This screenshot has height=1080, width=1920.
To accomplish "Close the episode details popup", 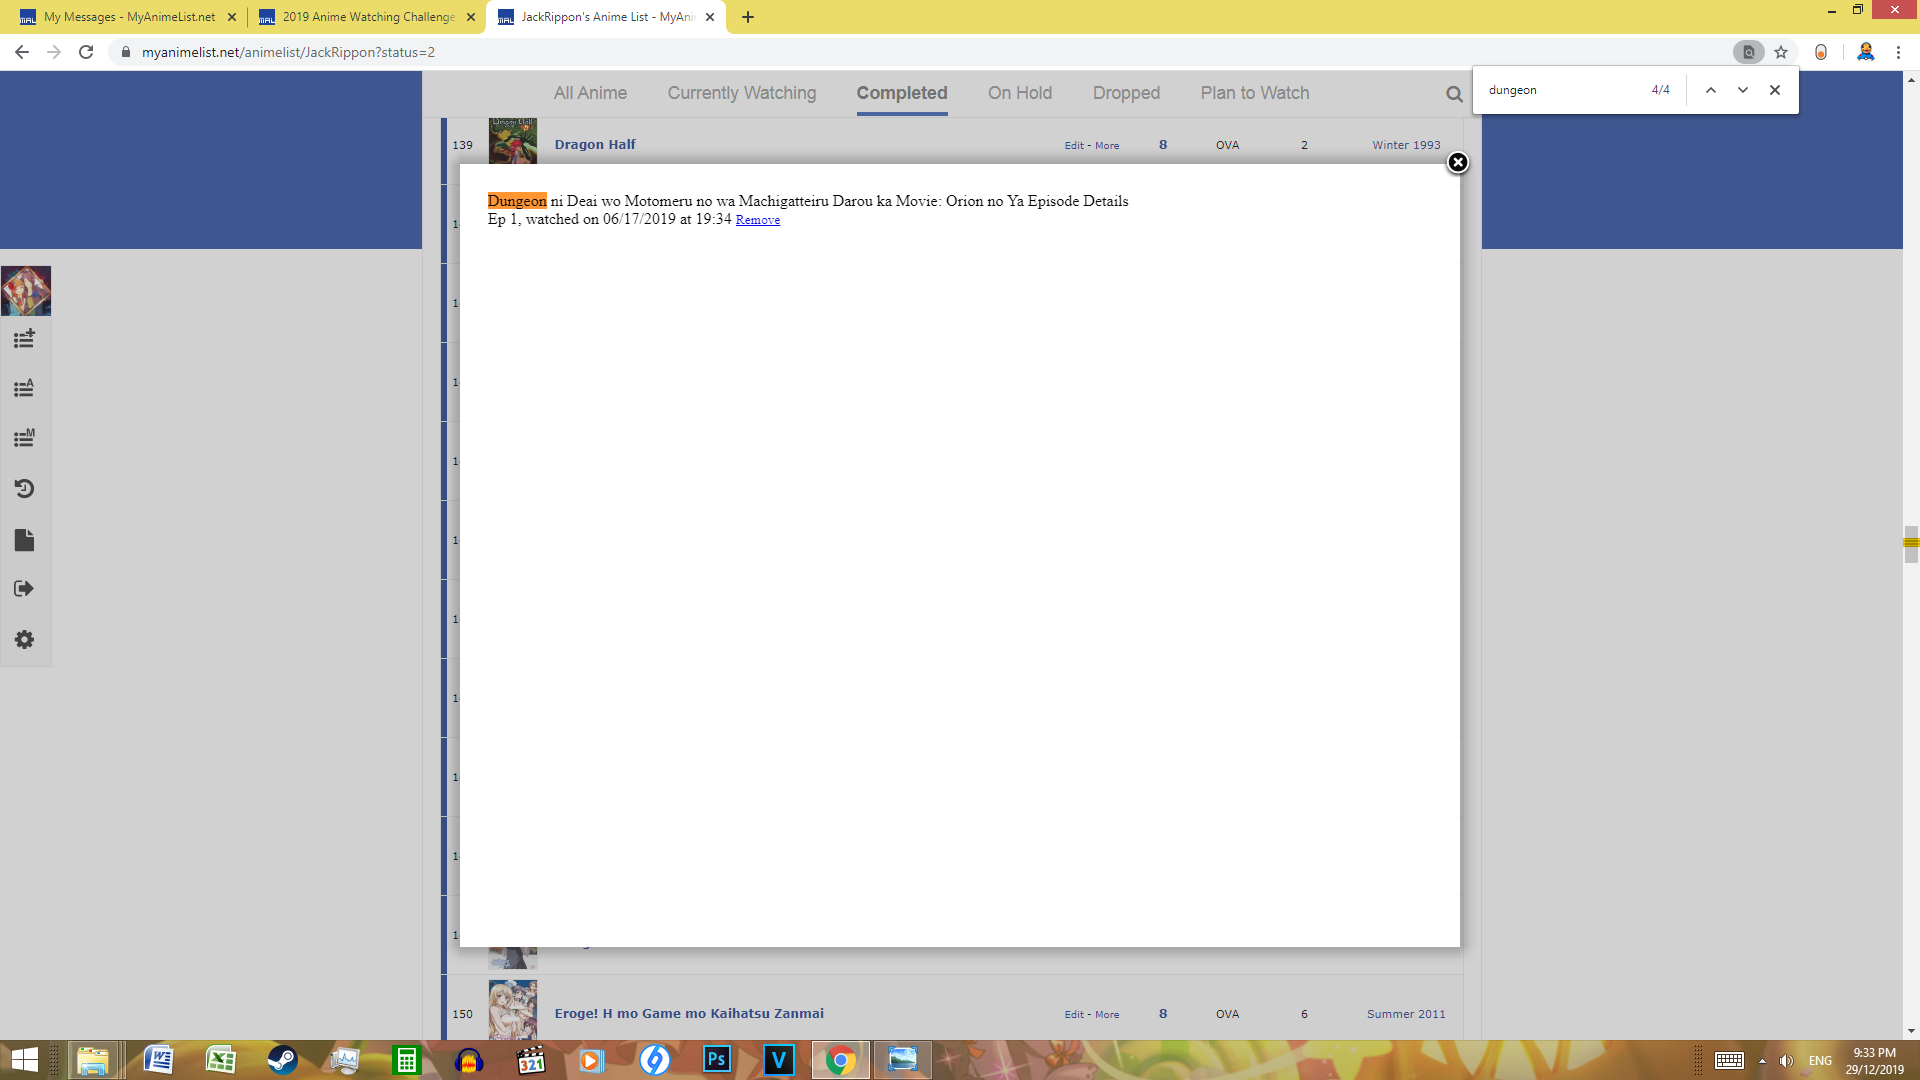I will coord(1457,162).
